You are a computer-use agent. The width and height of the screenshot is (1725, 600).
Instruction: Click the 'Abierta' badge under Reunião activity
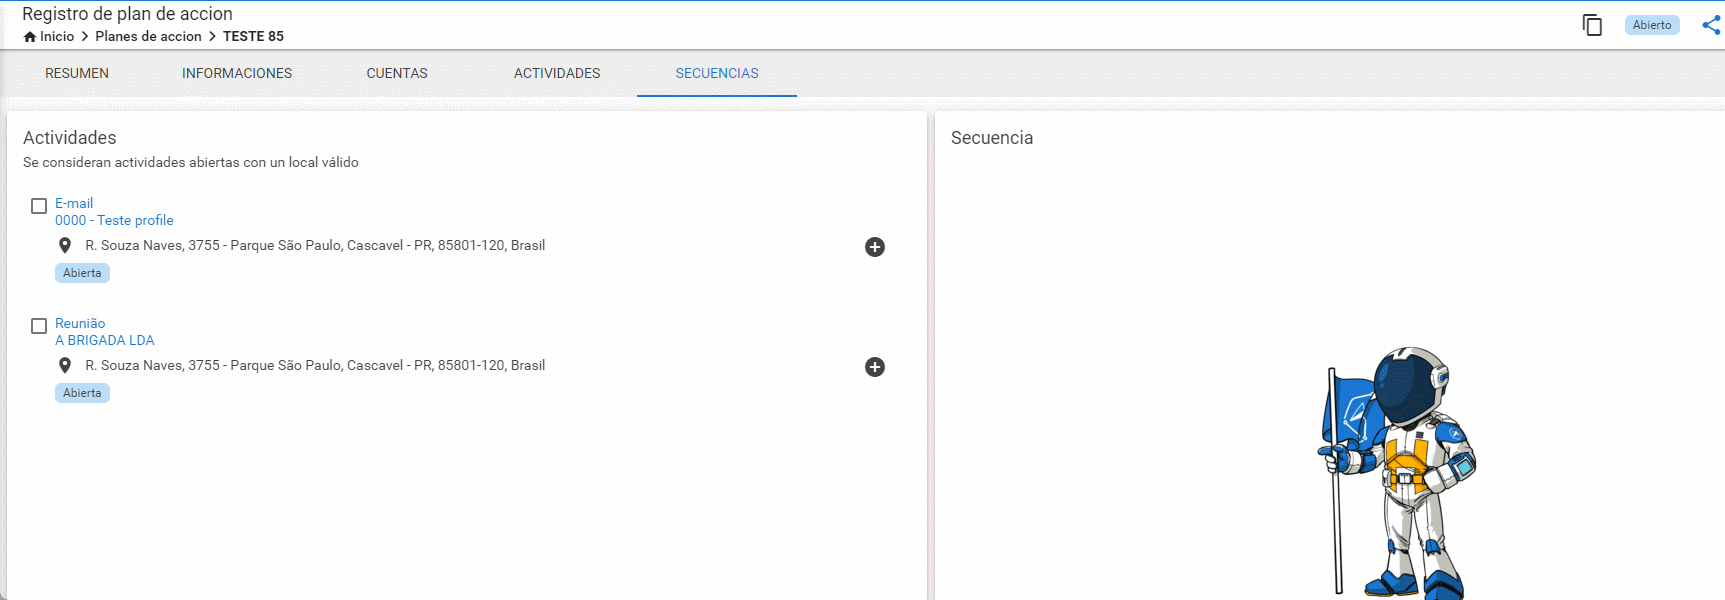click(82, 393)
